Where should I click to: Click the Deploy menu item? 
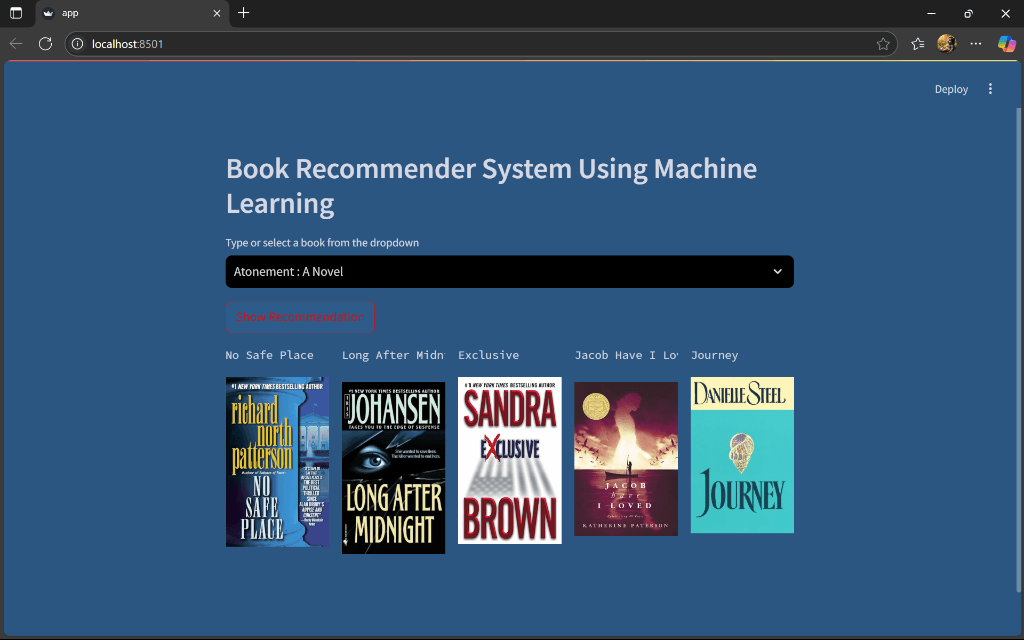coord(950,89)
